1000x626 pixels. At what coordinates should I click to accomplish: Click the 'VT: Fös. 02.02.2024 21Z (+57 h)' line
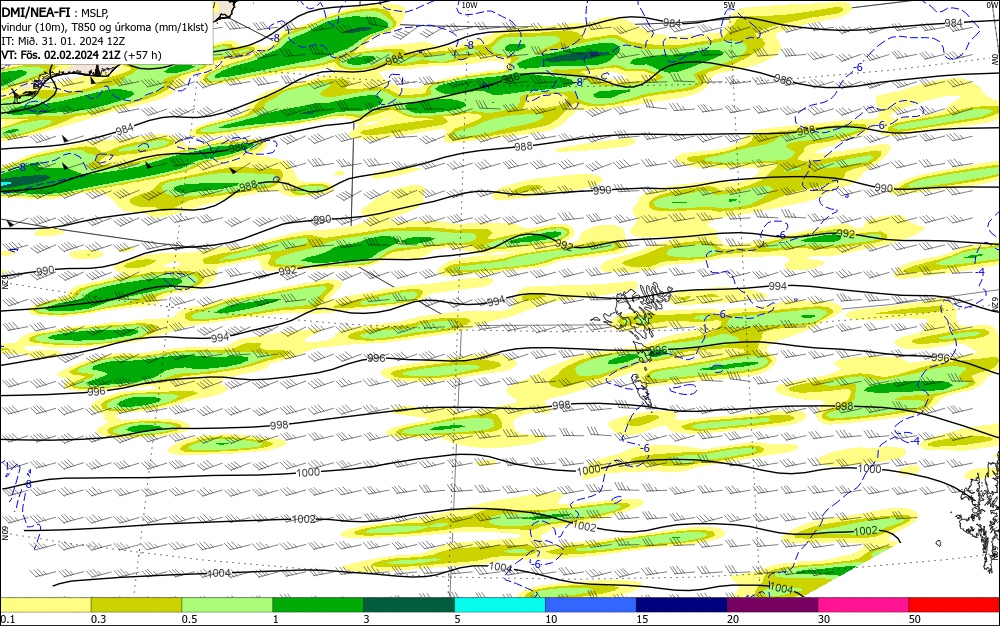(81, 55)
